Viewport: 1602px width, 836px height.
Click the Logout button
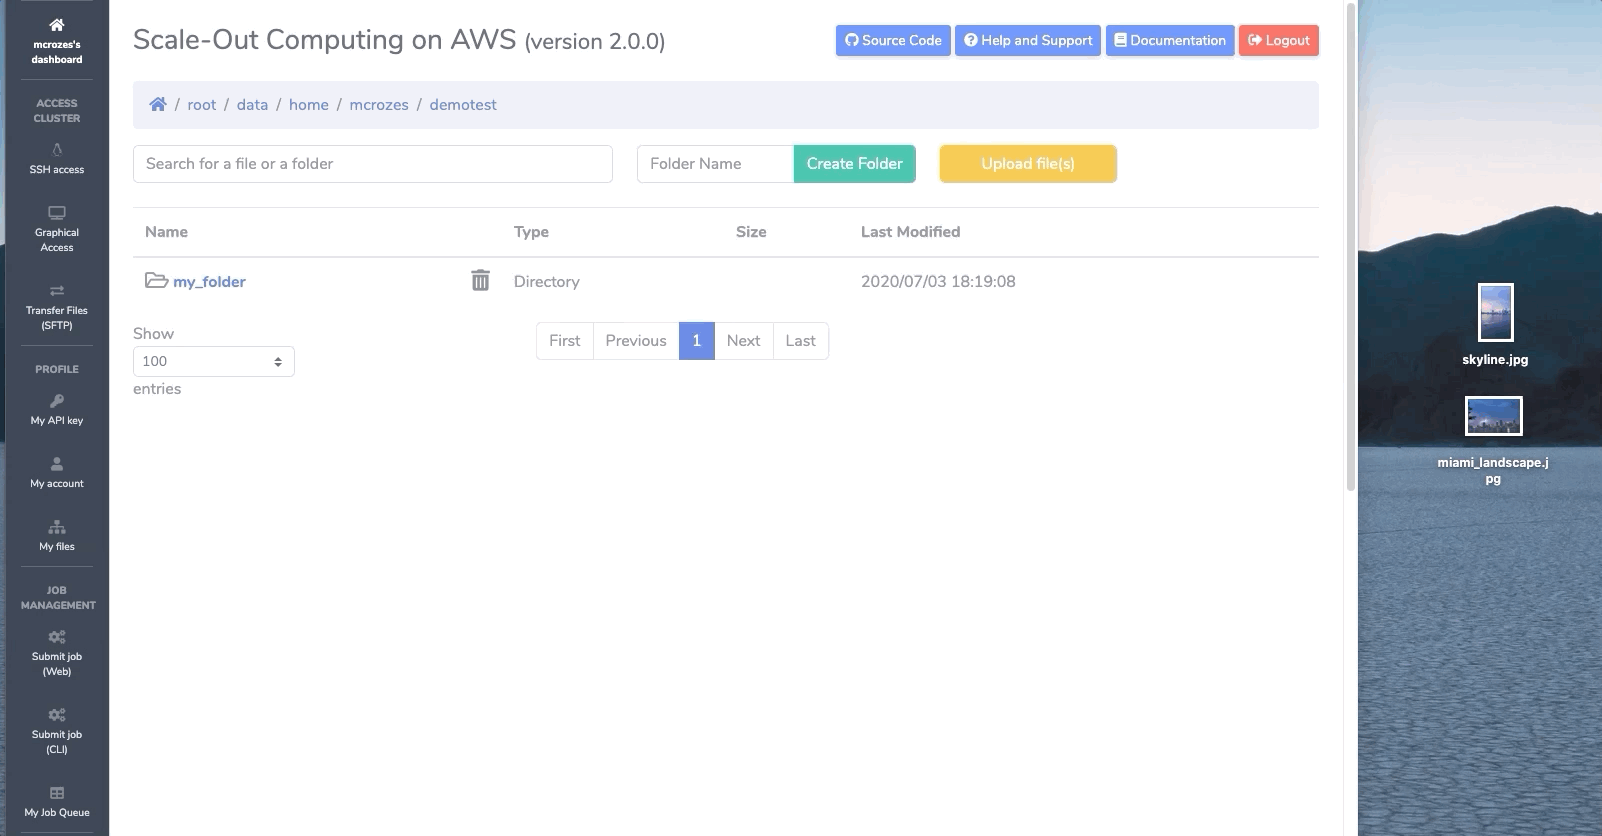click(1278, 41)
